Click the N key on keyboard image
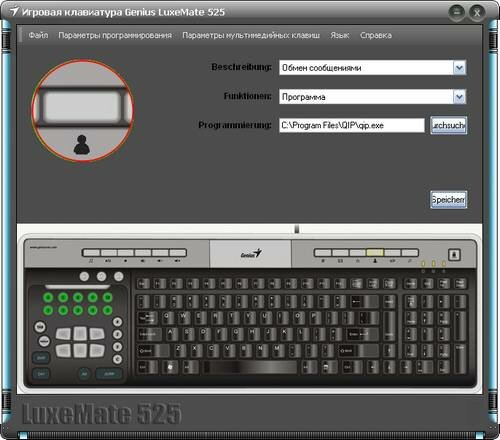Viewport: 500px width, 440px height. pos(262,350)
